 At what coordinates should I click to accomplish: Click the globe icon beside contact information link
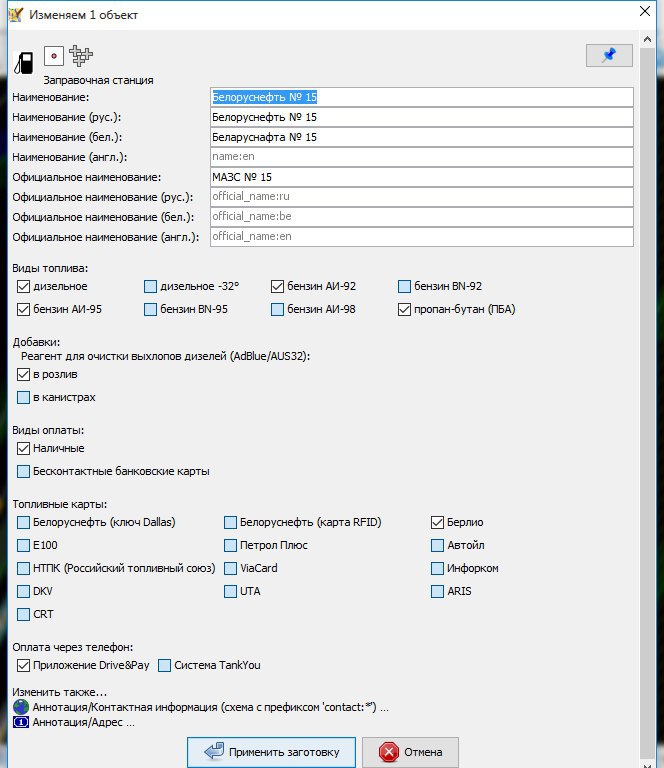(x=21, y=707)
